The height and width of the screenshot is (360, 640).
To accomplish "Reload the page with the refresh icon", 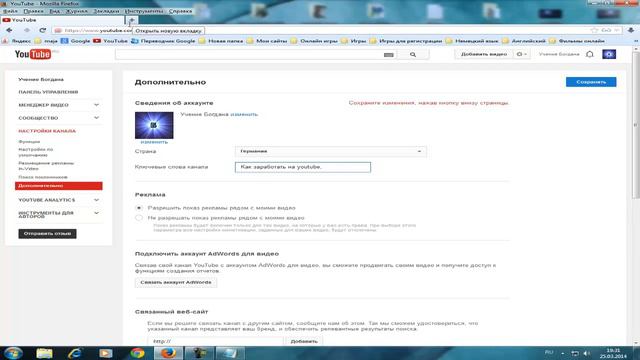I will [42, 30].
